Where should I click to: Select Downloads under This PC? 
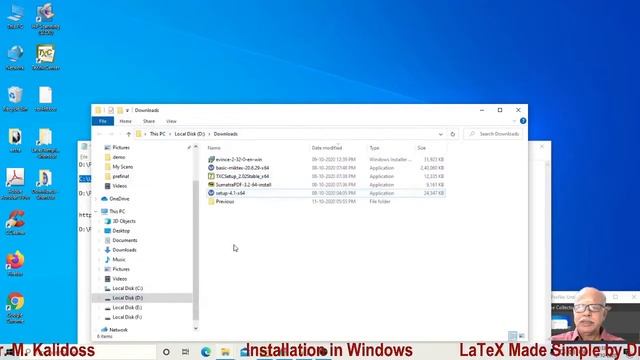pyautogui.click(x=124, y=250)
